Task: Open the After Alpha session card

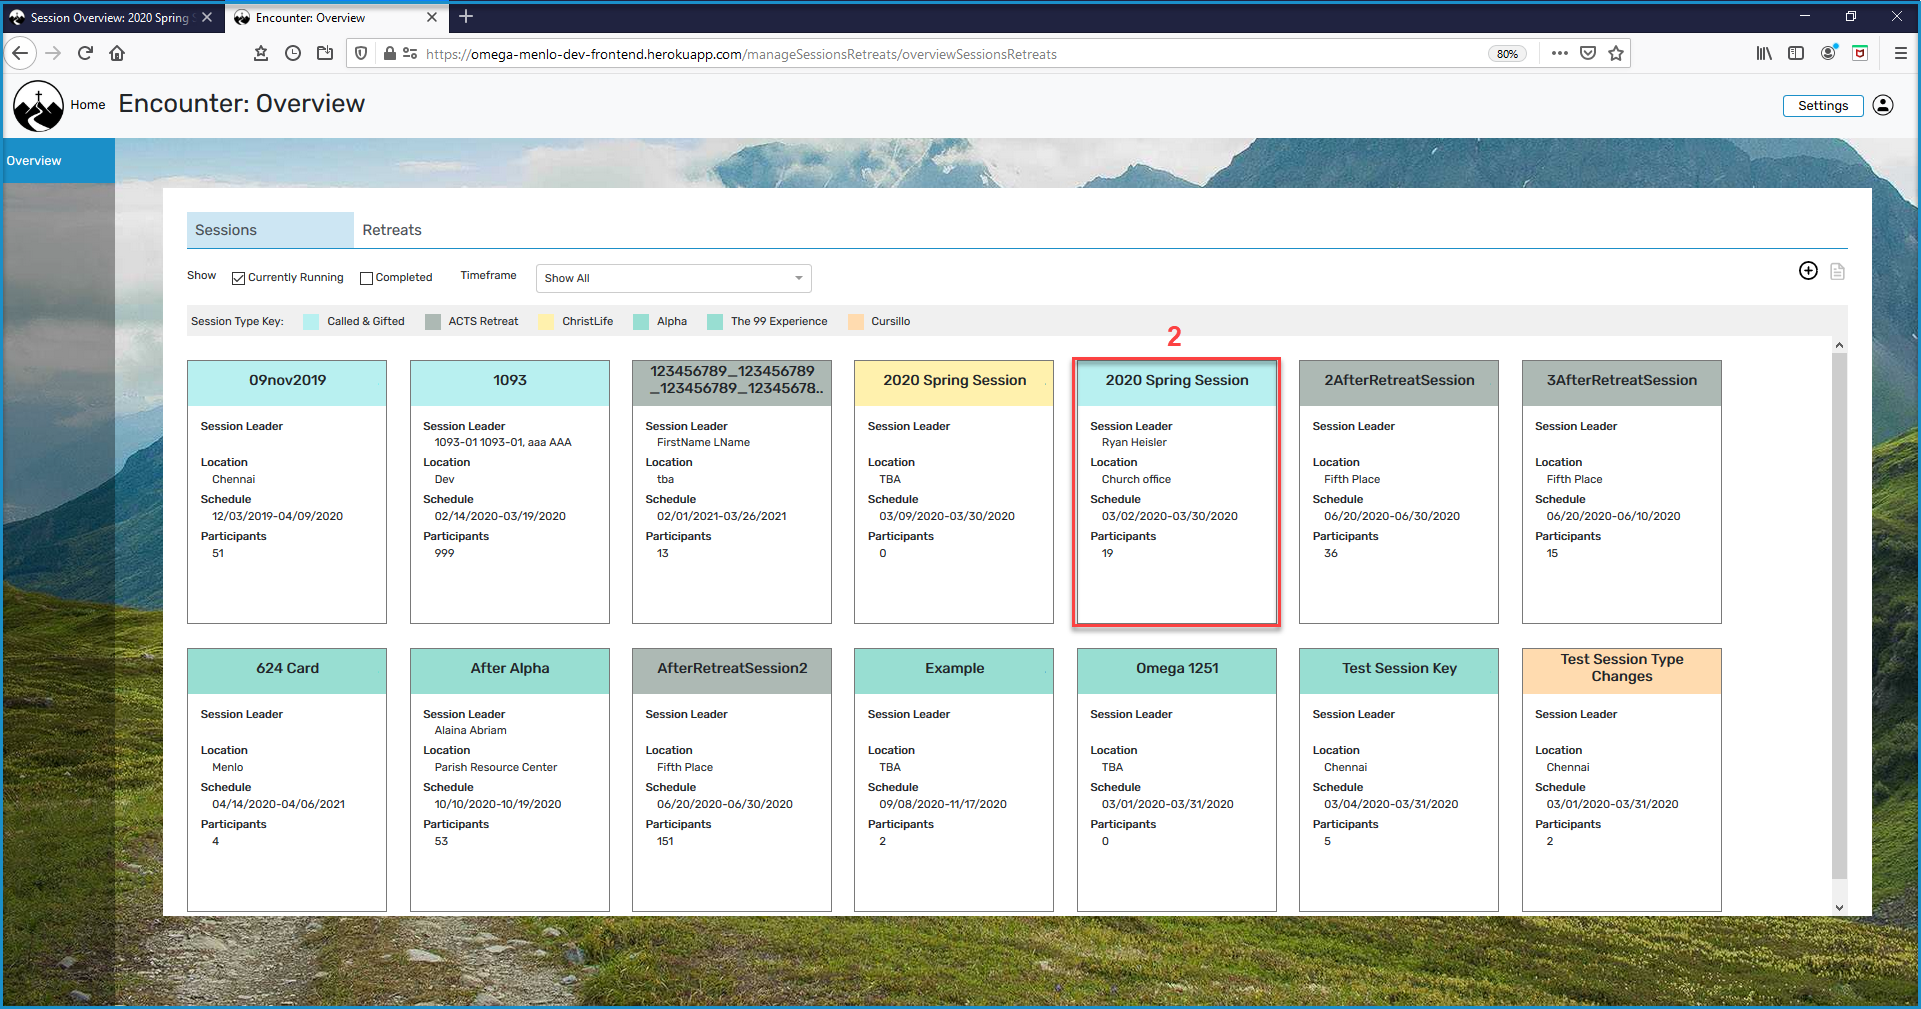Action: [x=510, y=780]
